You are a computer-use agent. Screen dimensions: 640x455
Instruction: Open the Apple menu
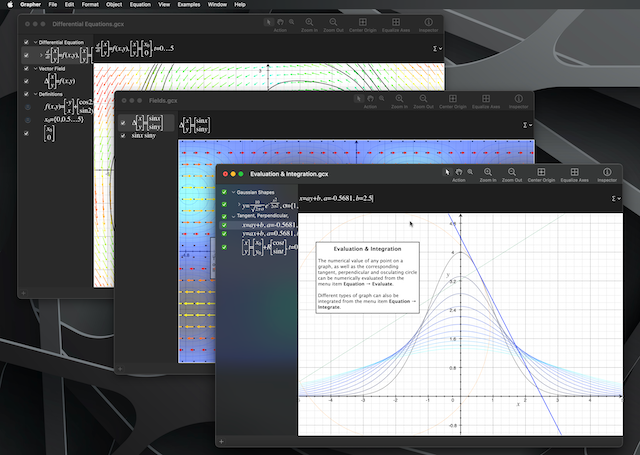click(x=10, y=4)
